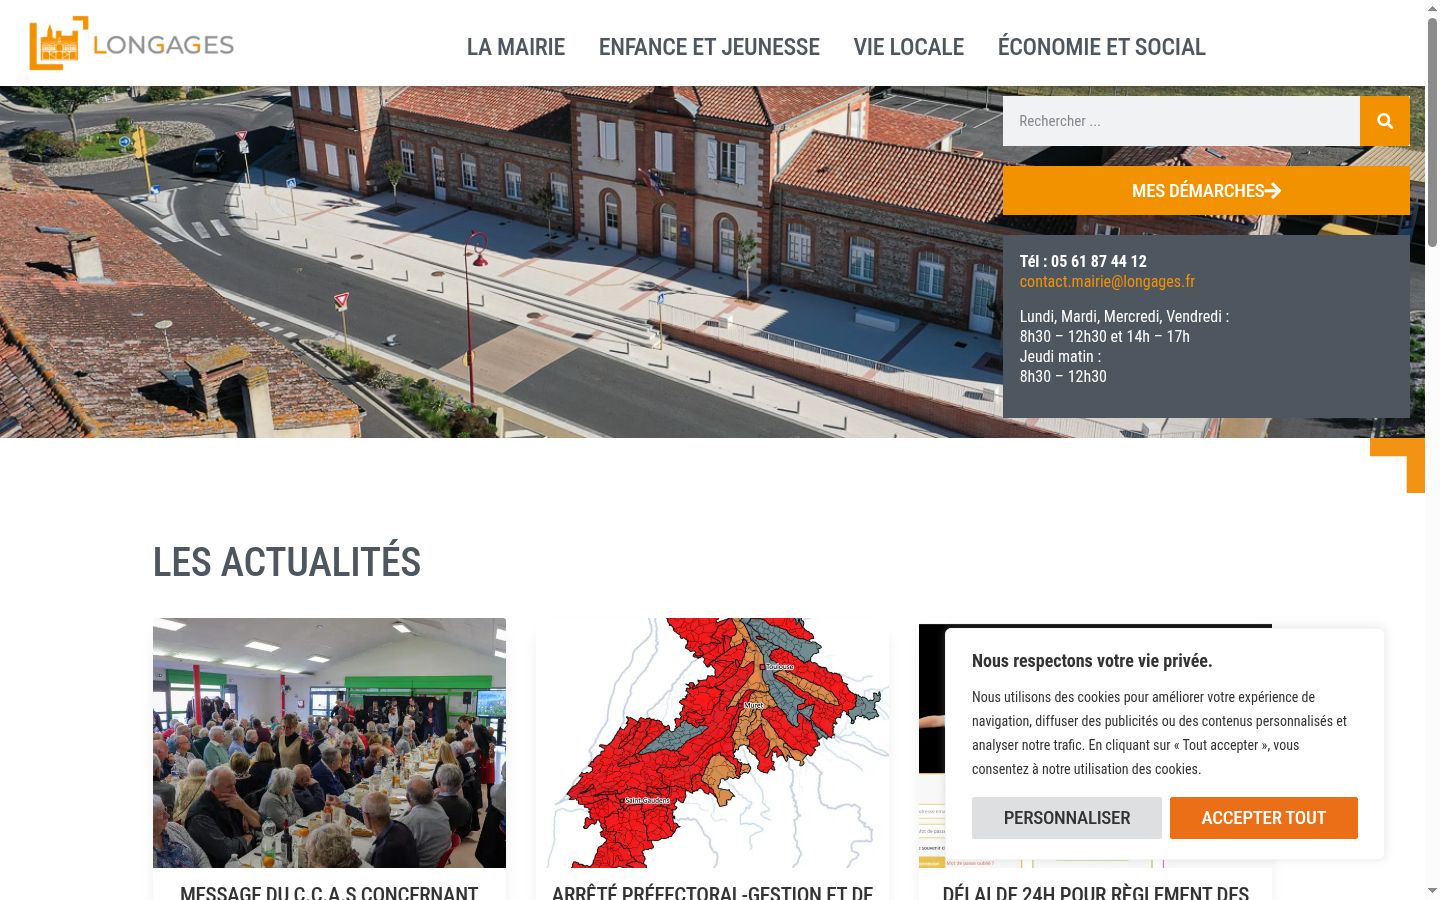
Task: Click the phone number 05 61 87 44 12
Action: [x=1098, y=262]
